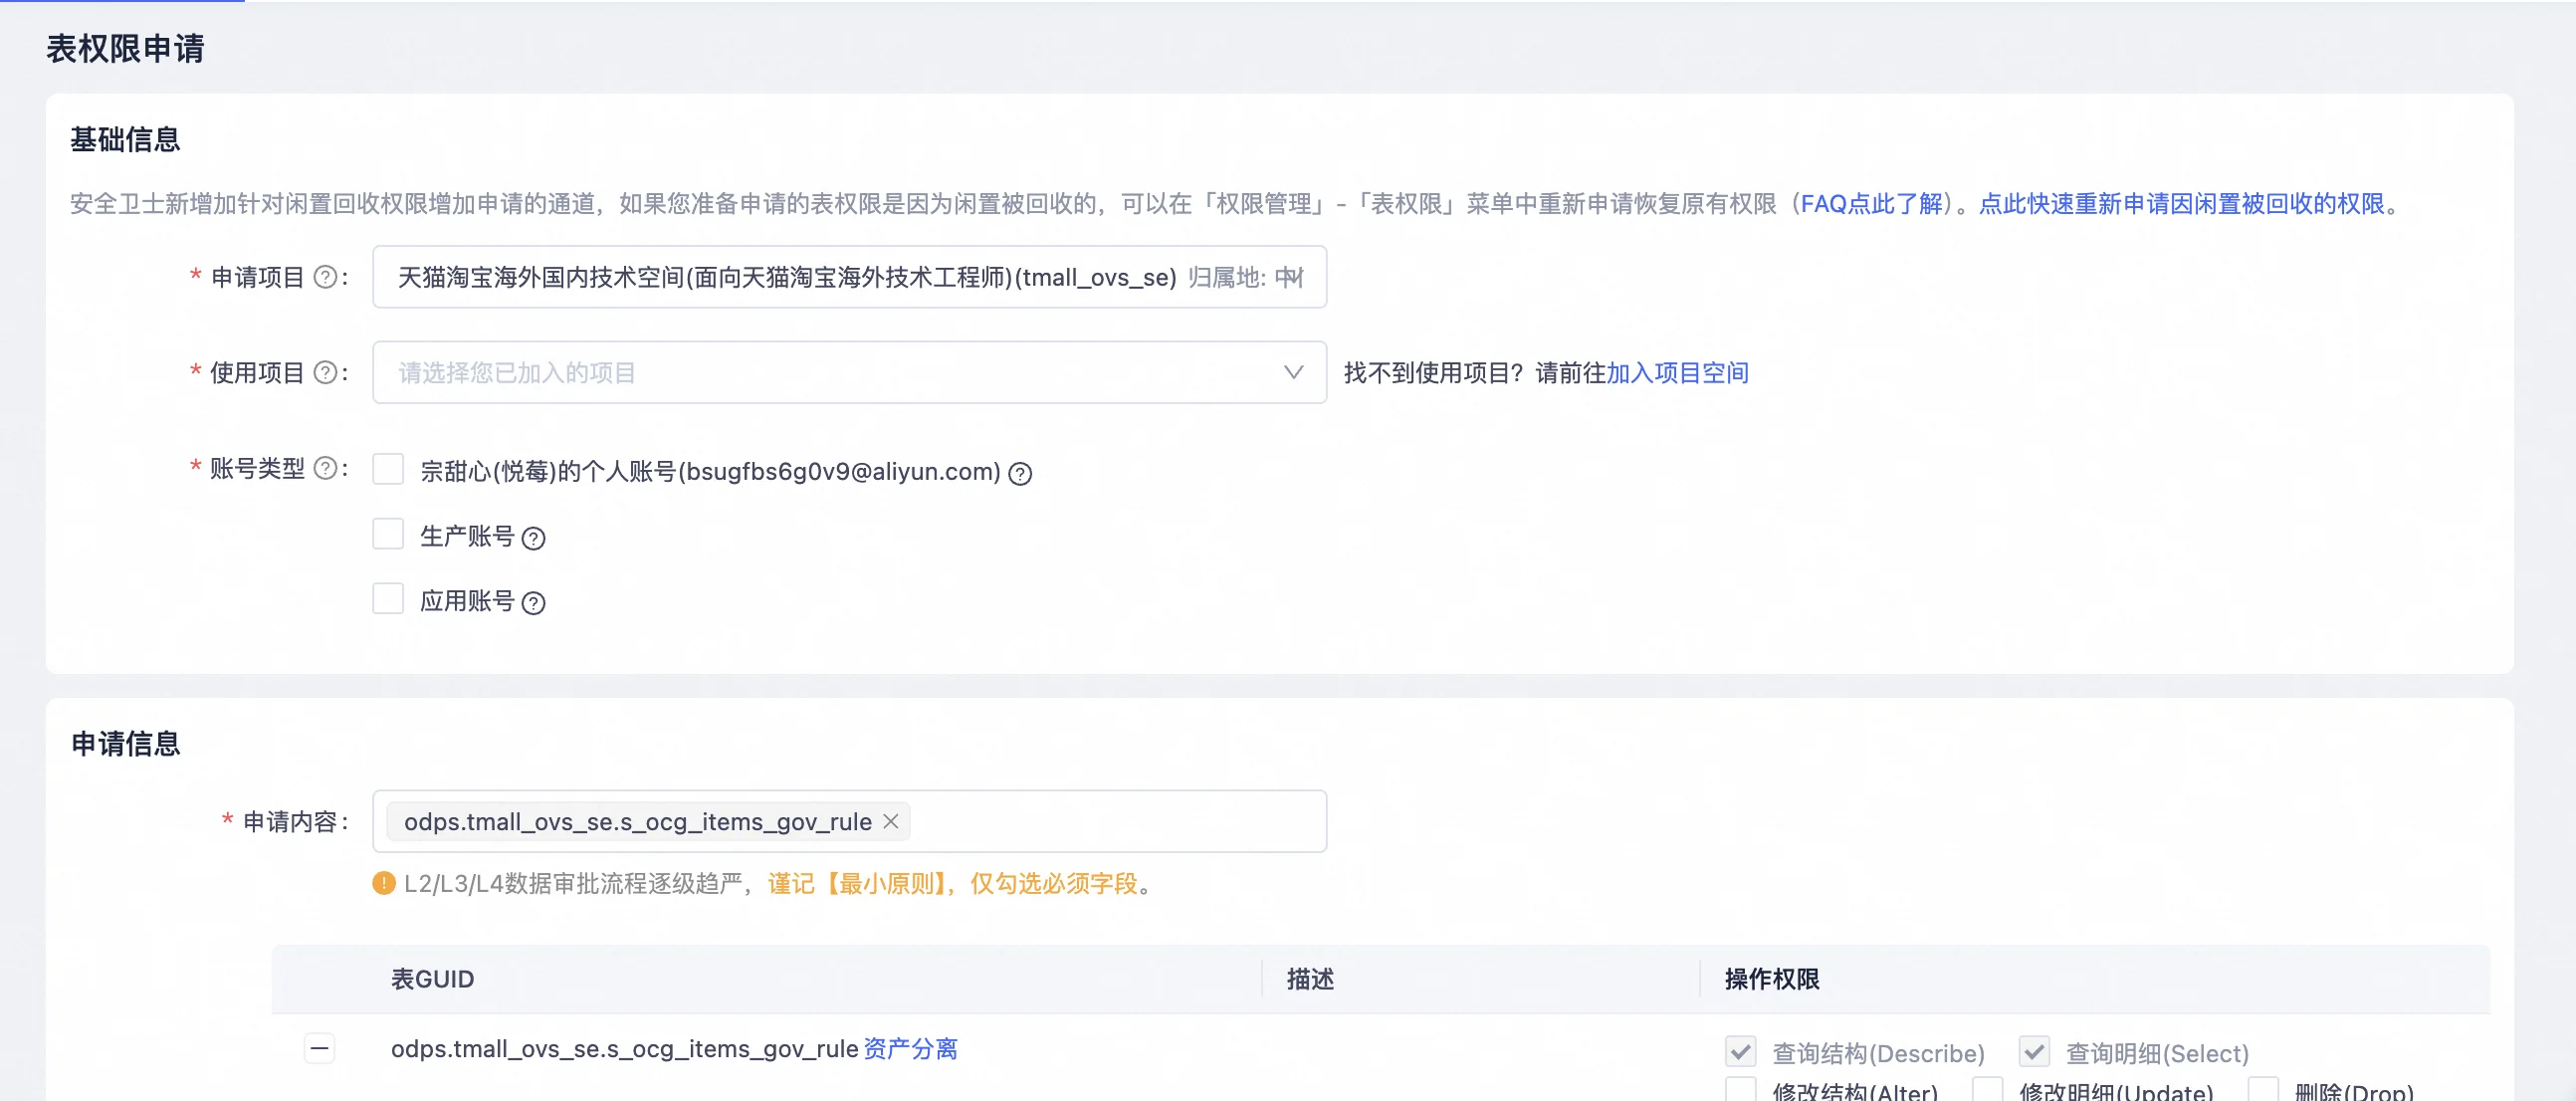Viewport: 2576px width, 1101px height.
Task: Enable the 修改明细(Update) permission checkbox
Action: click(x=1988, y=1090)
